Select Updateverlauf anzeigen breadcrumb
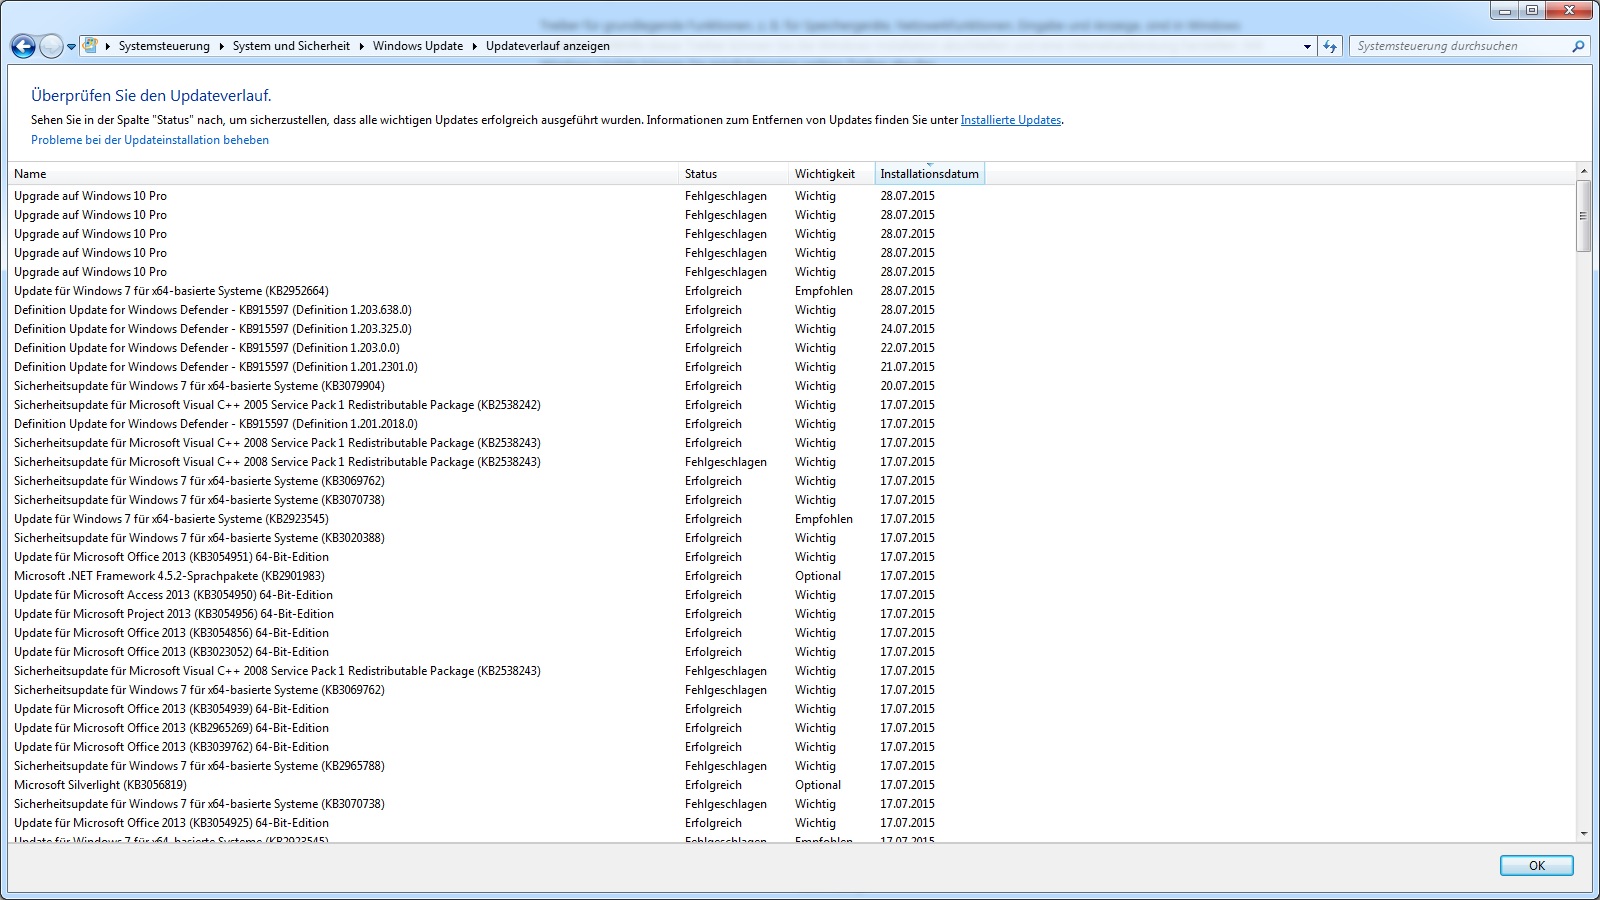1600x900 pixels. (548, 46)
